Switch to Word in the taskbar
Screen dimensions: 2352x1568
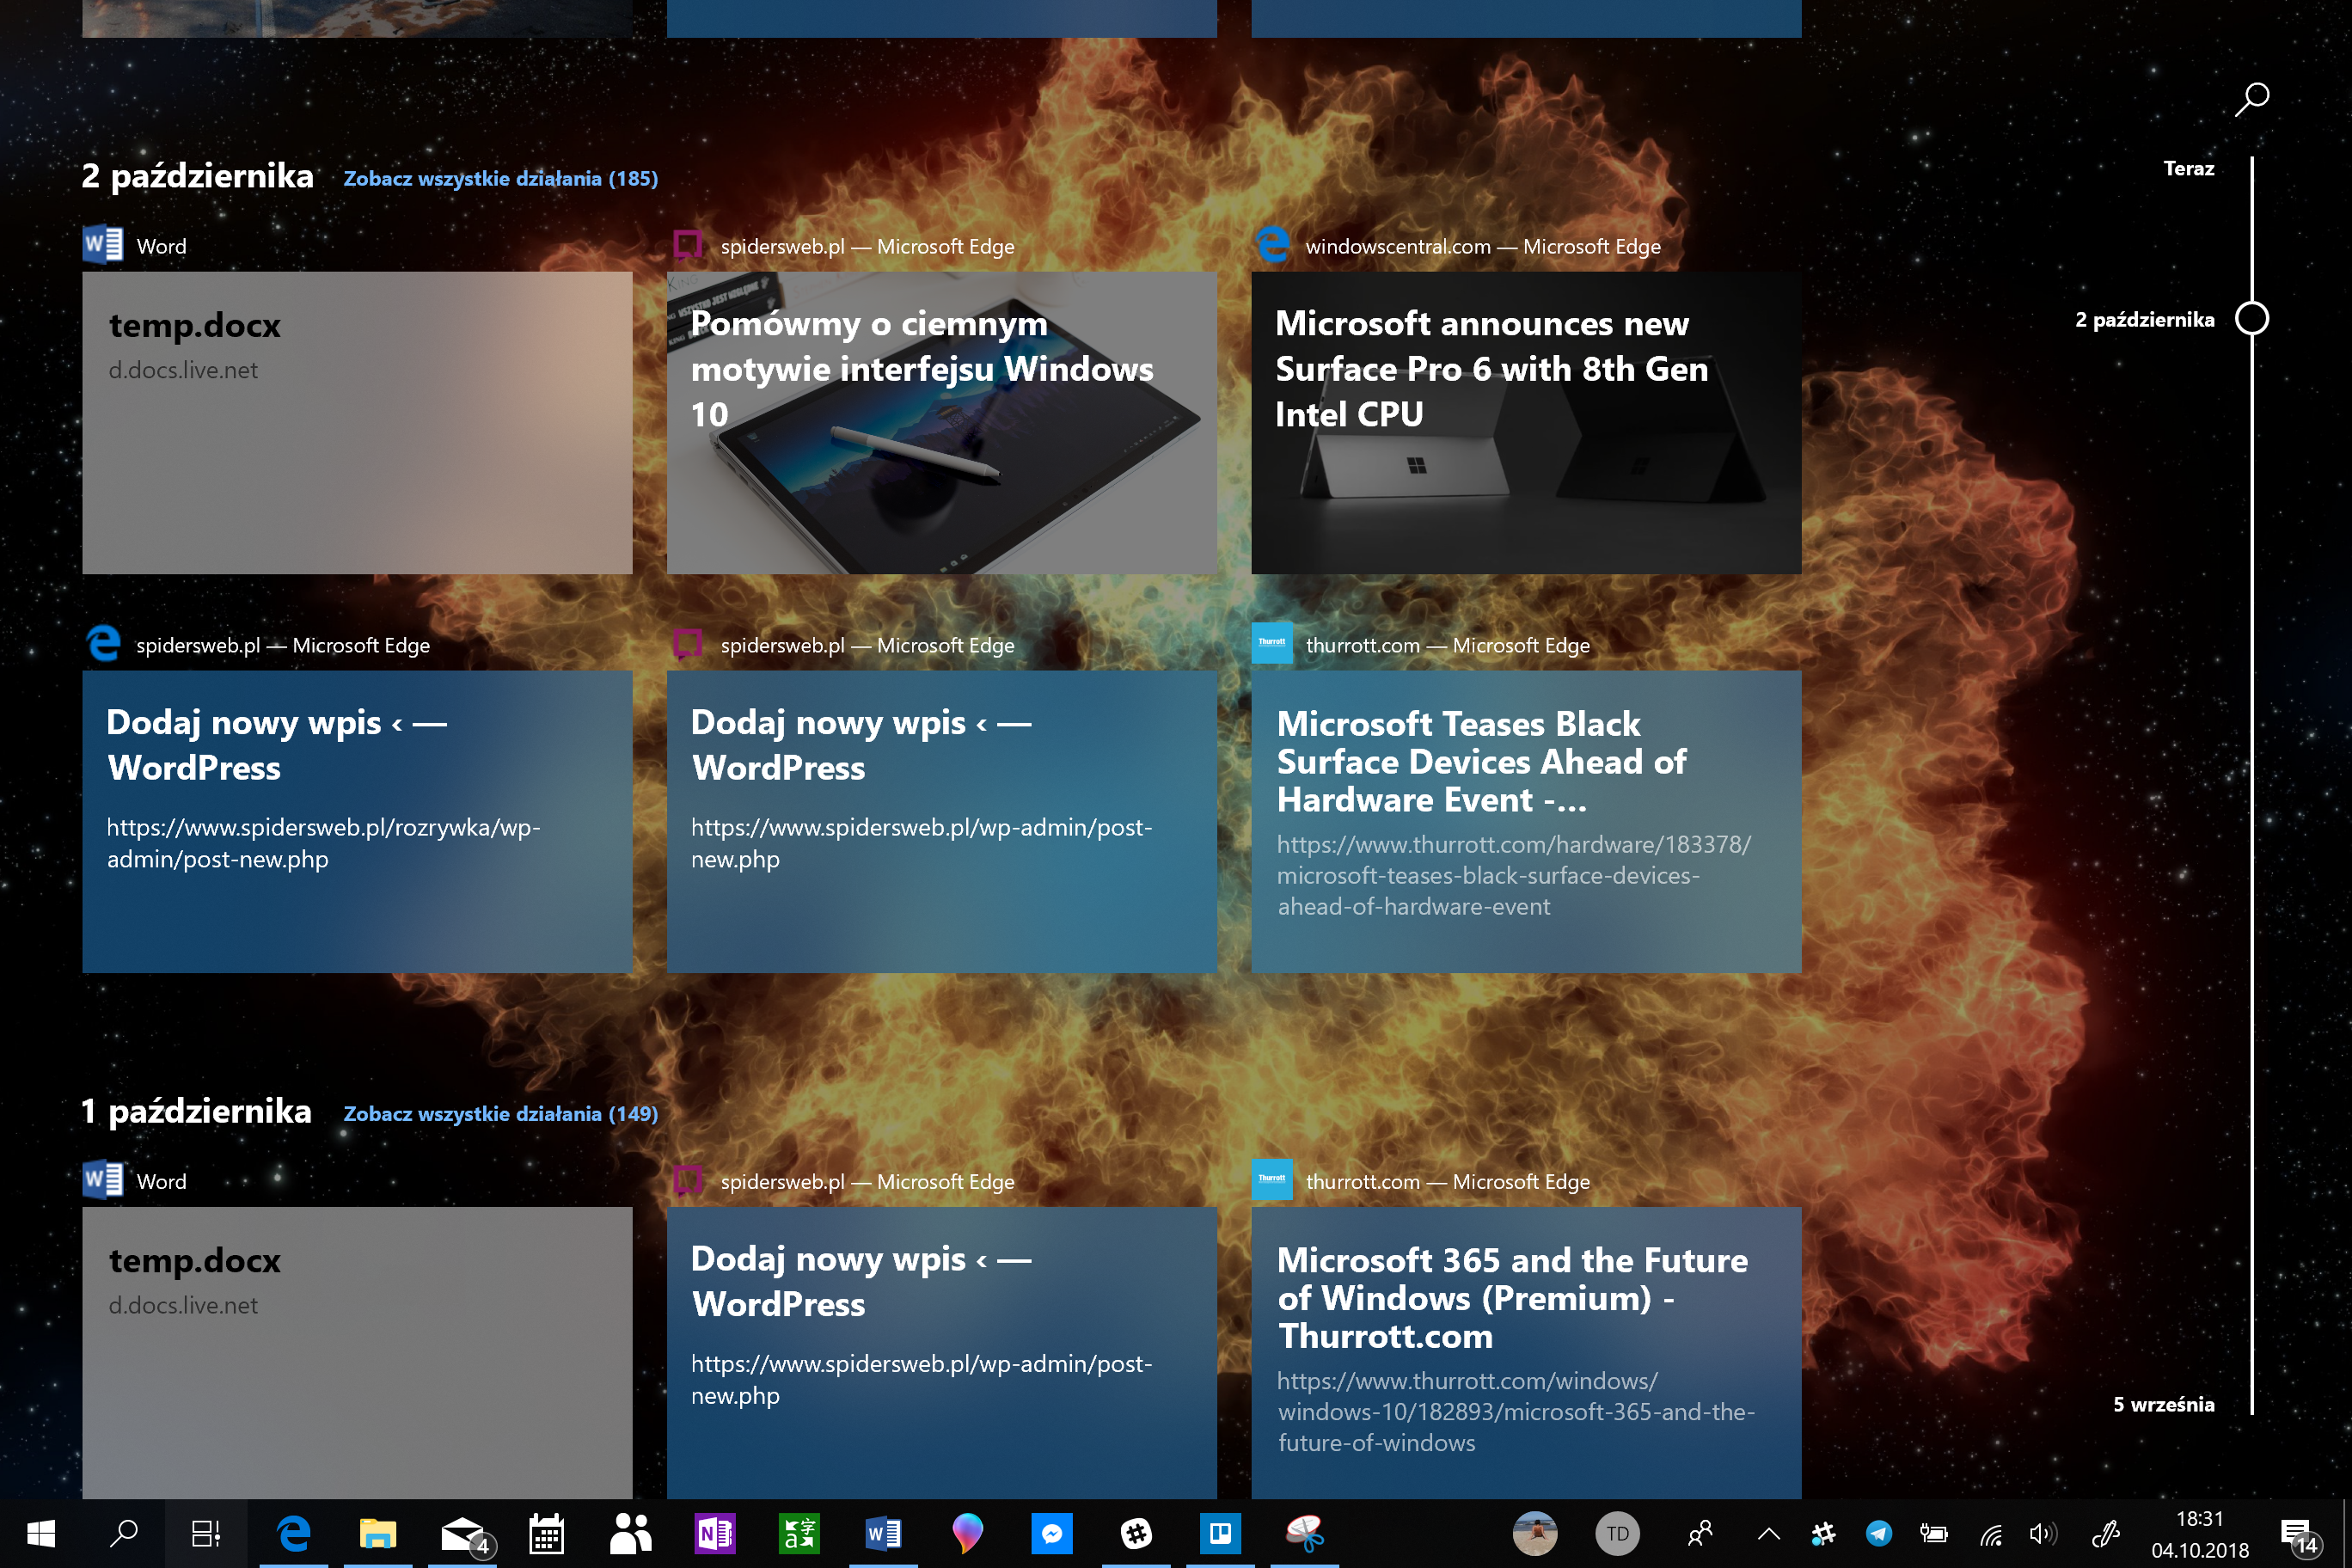884,1533
